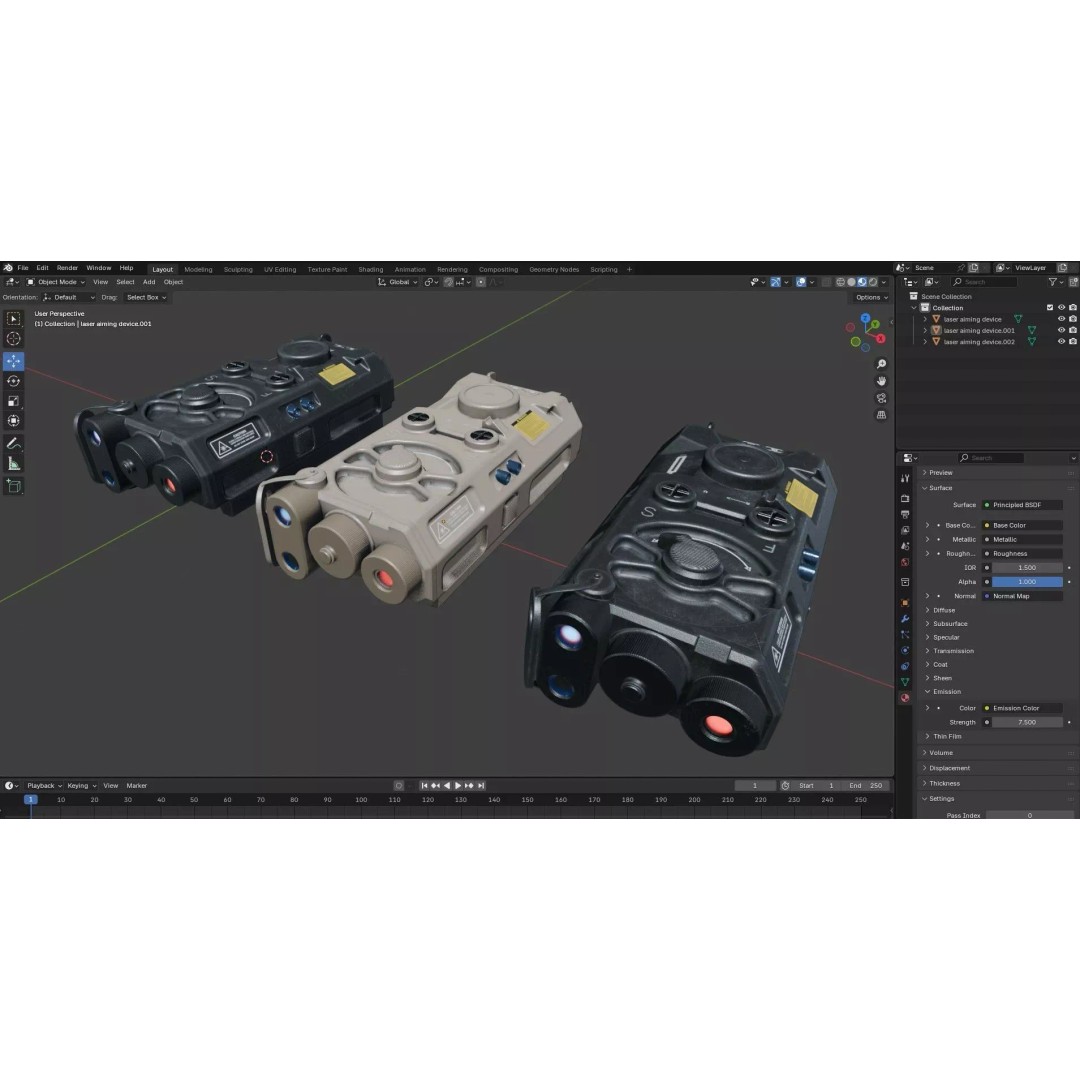Open the viewport Add menu
This screenshot has width=1080, height=1080.
click(149, 282)
